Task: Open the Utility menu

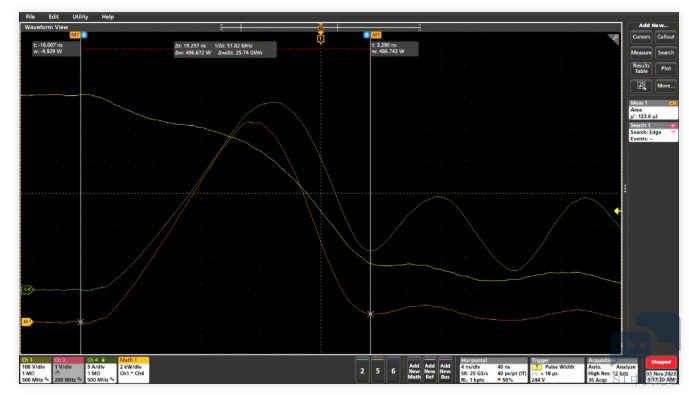Action: tap(80, 17)
